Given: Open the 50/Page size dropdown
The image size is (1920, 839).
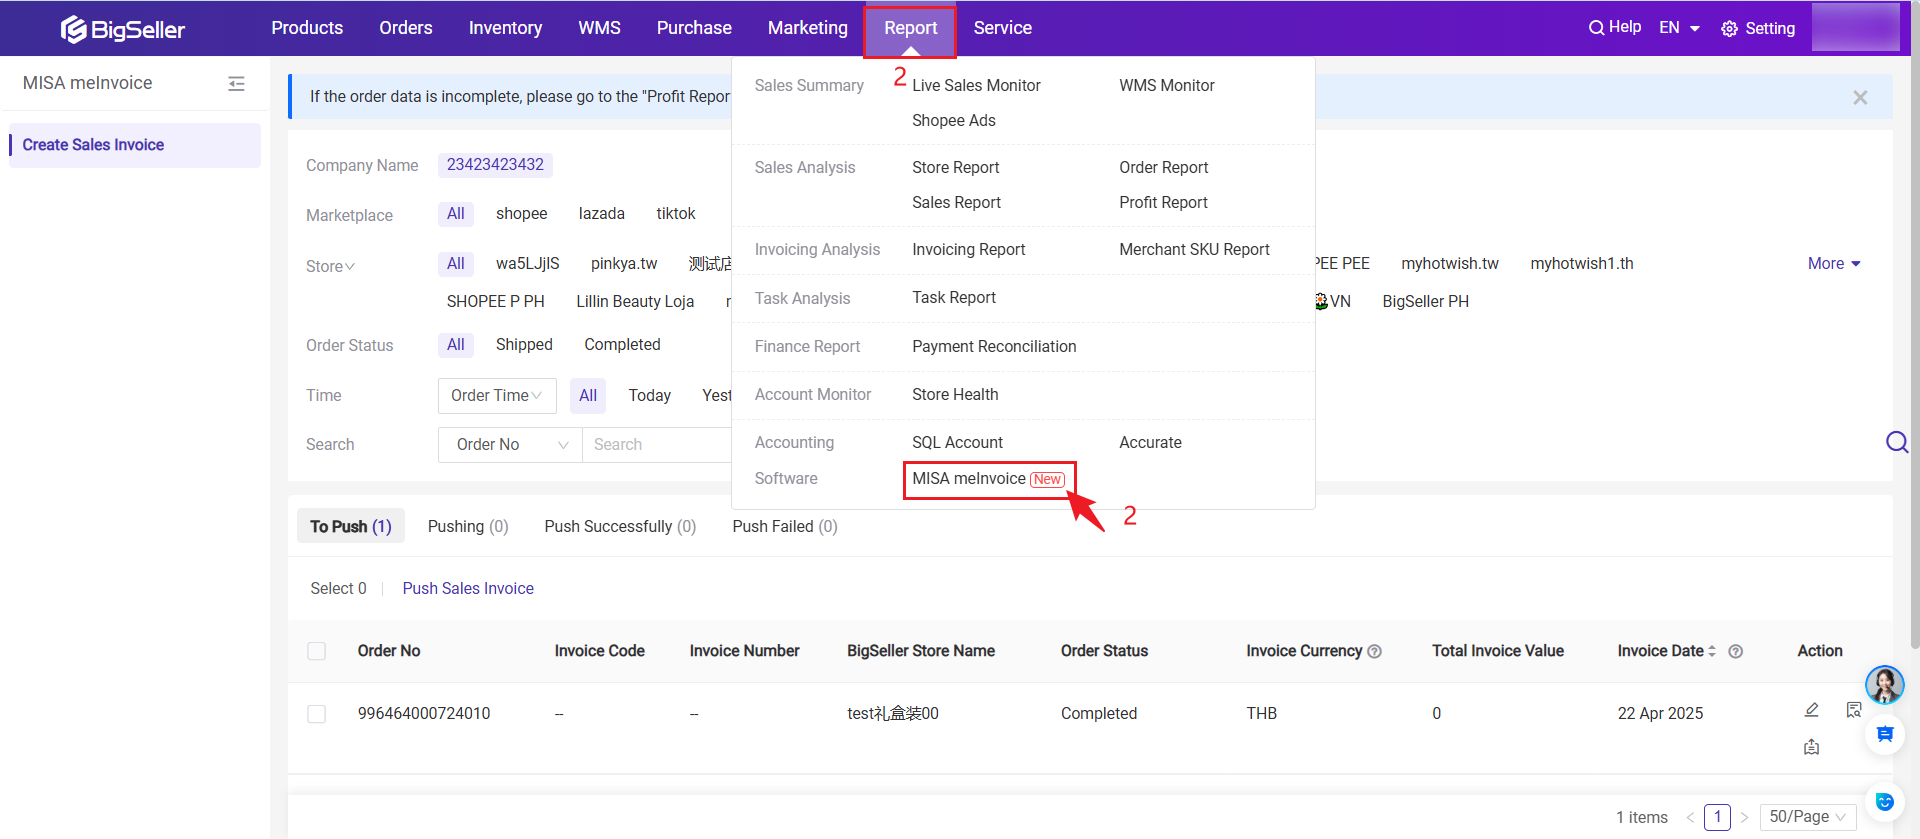Looking at the screenshot, I should click(x=1808, y=817).
